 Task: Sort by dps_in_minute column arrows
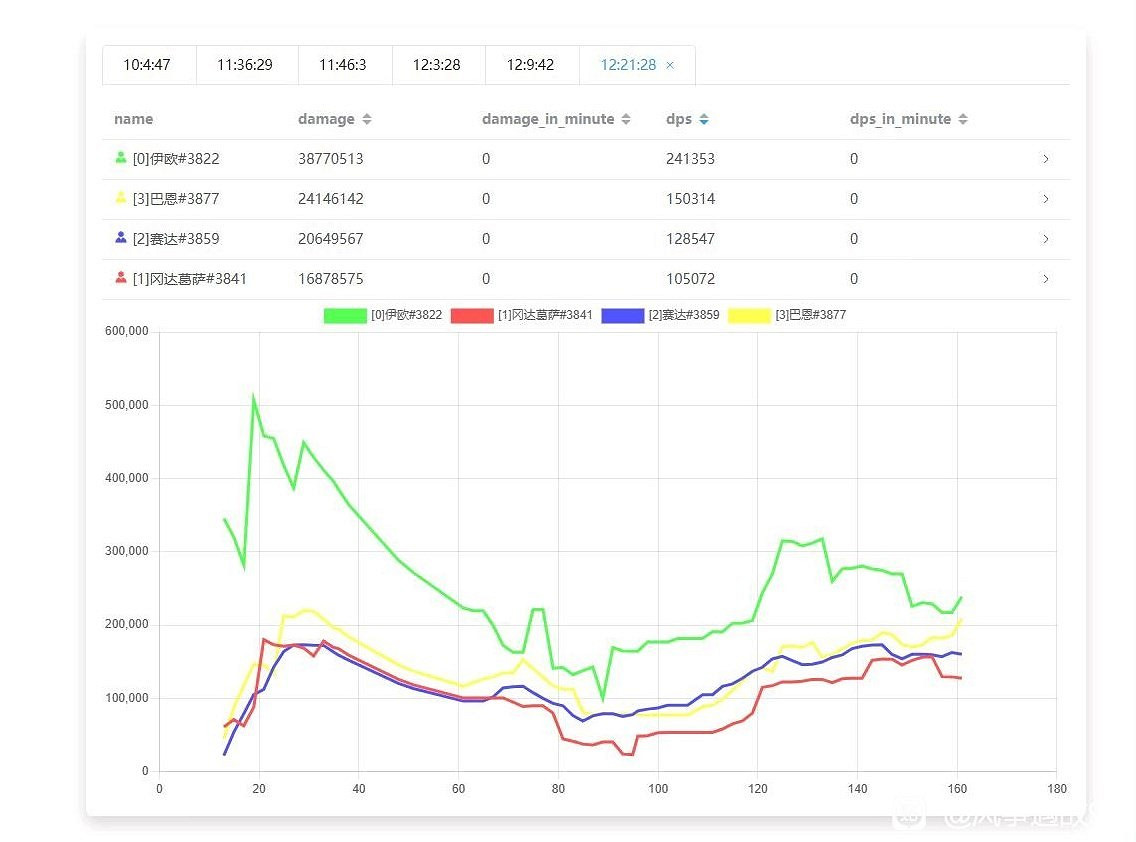pos(963,119)
